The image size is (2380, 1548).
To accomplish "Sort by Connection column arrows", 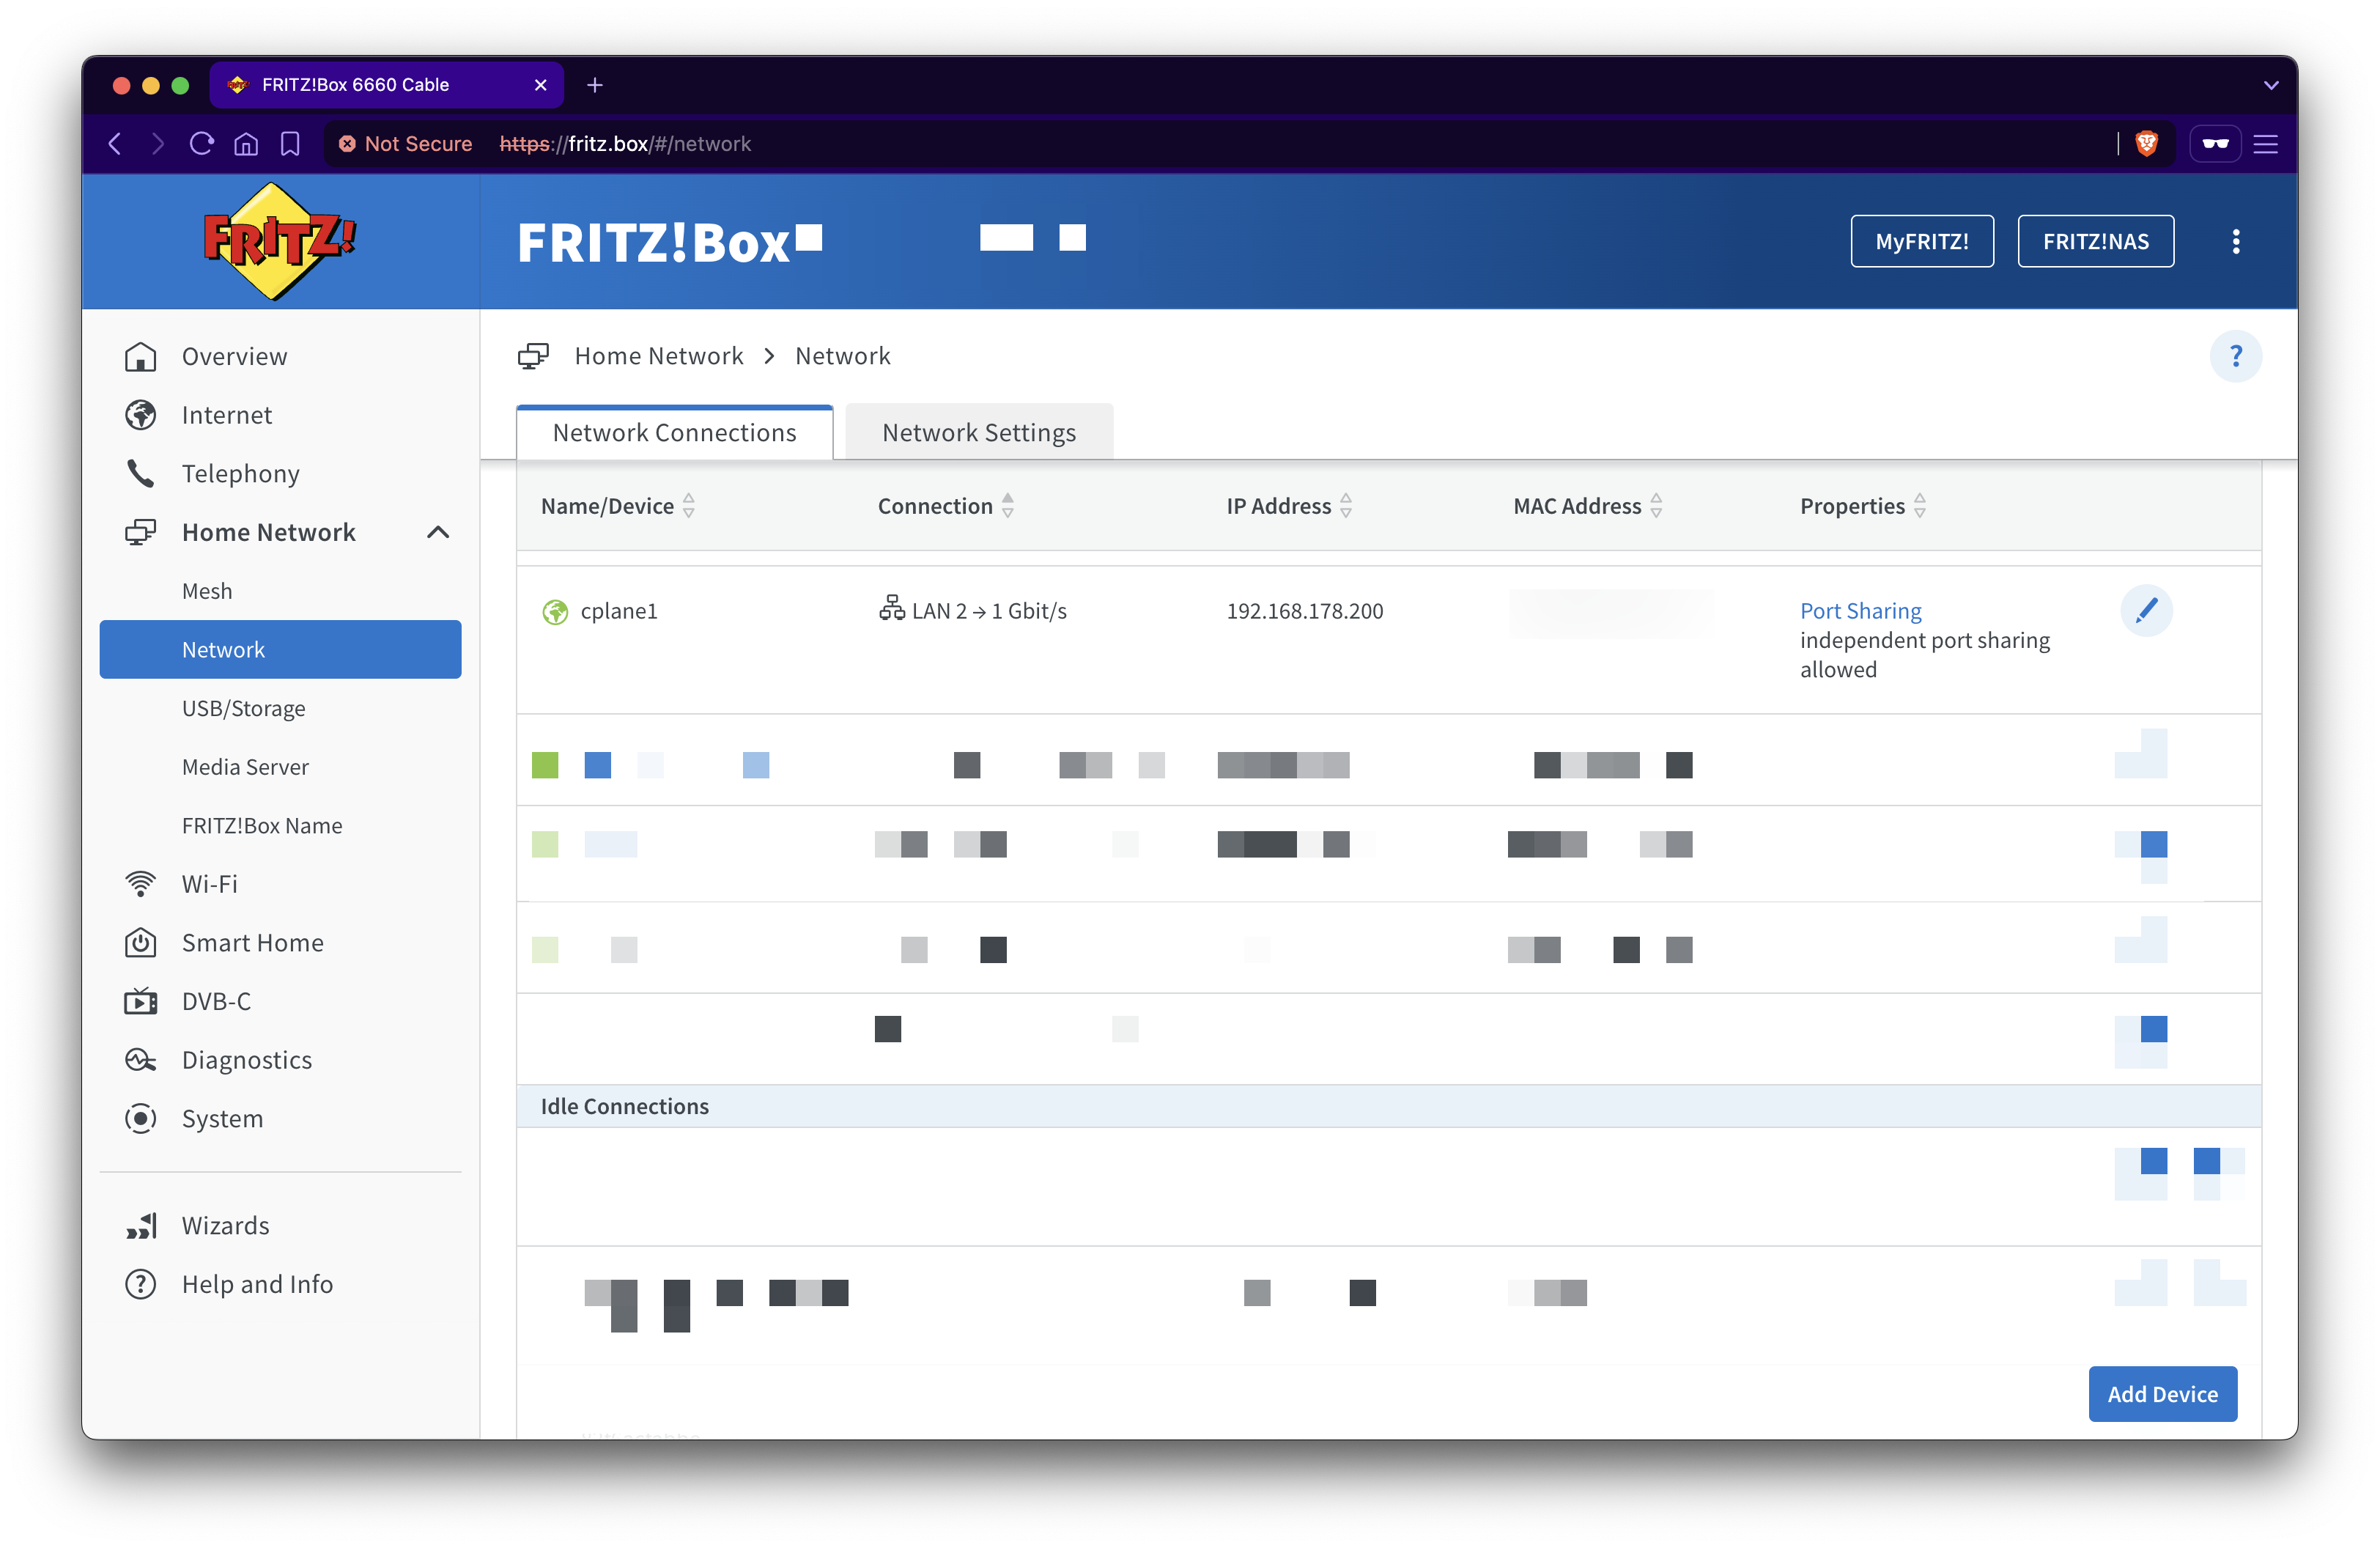I will click(x=1008, y=506).
